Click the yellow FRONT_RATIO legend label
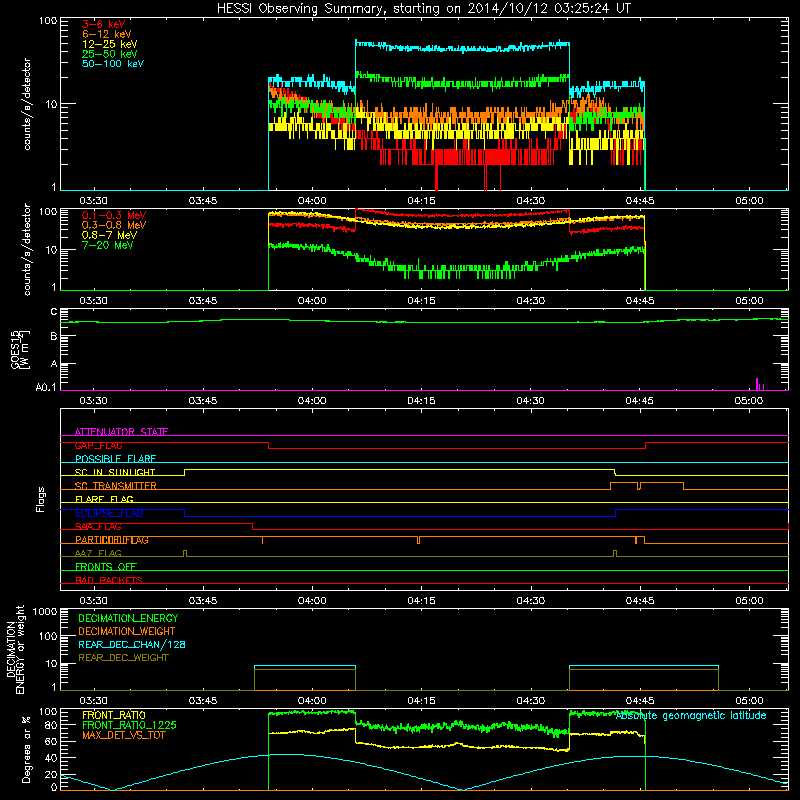This screenshot has height=800, width=800. [x=114, y=715]
